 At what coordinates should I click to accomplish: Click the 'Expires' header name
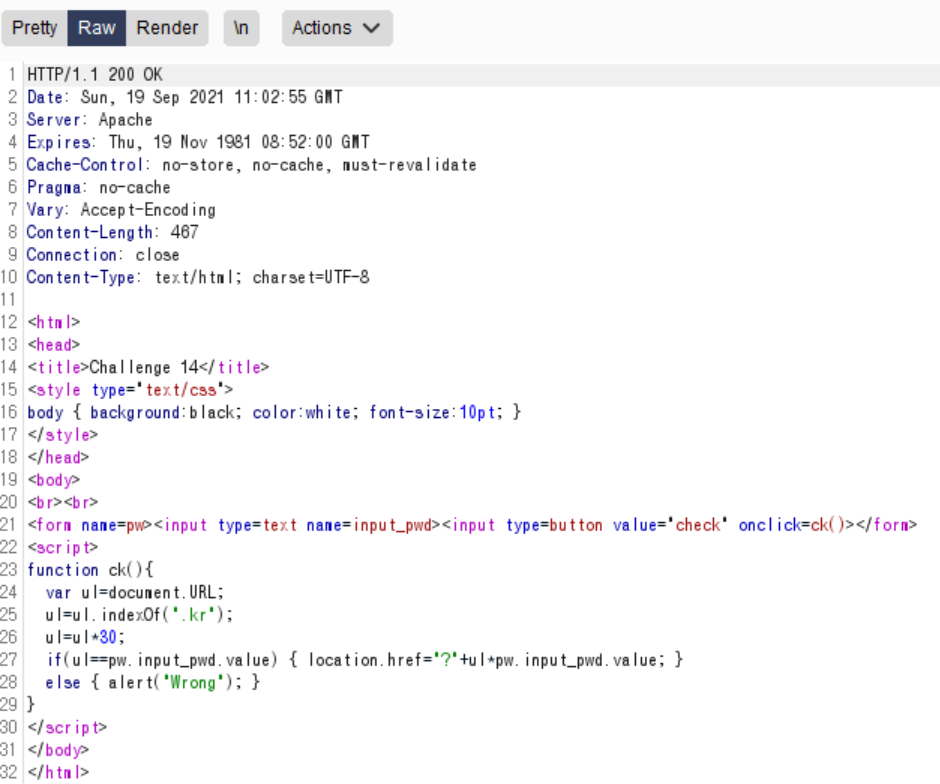point(59,142)
